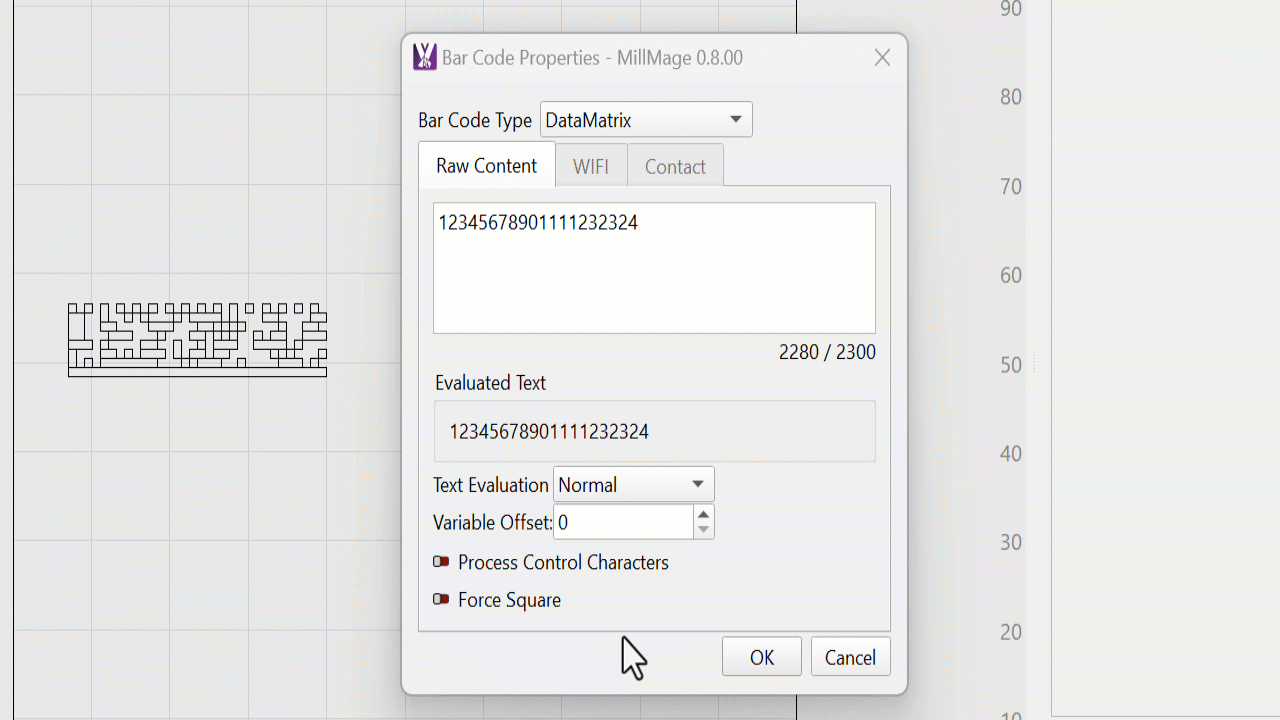
Task: Enable Process Control Characters switch
Action: (441, 562)
